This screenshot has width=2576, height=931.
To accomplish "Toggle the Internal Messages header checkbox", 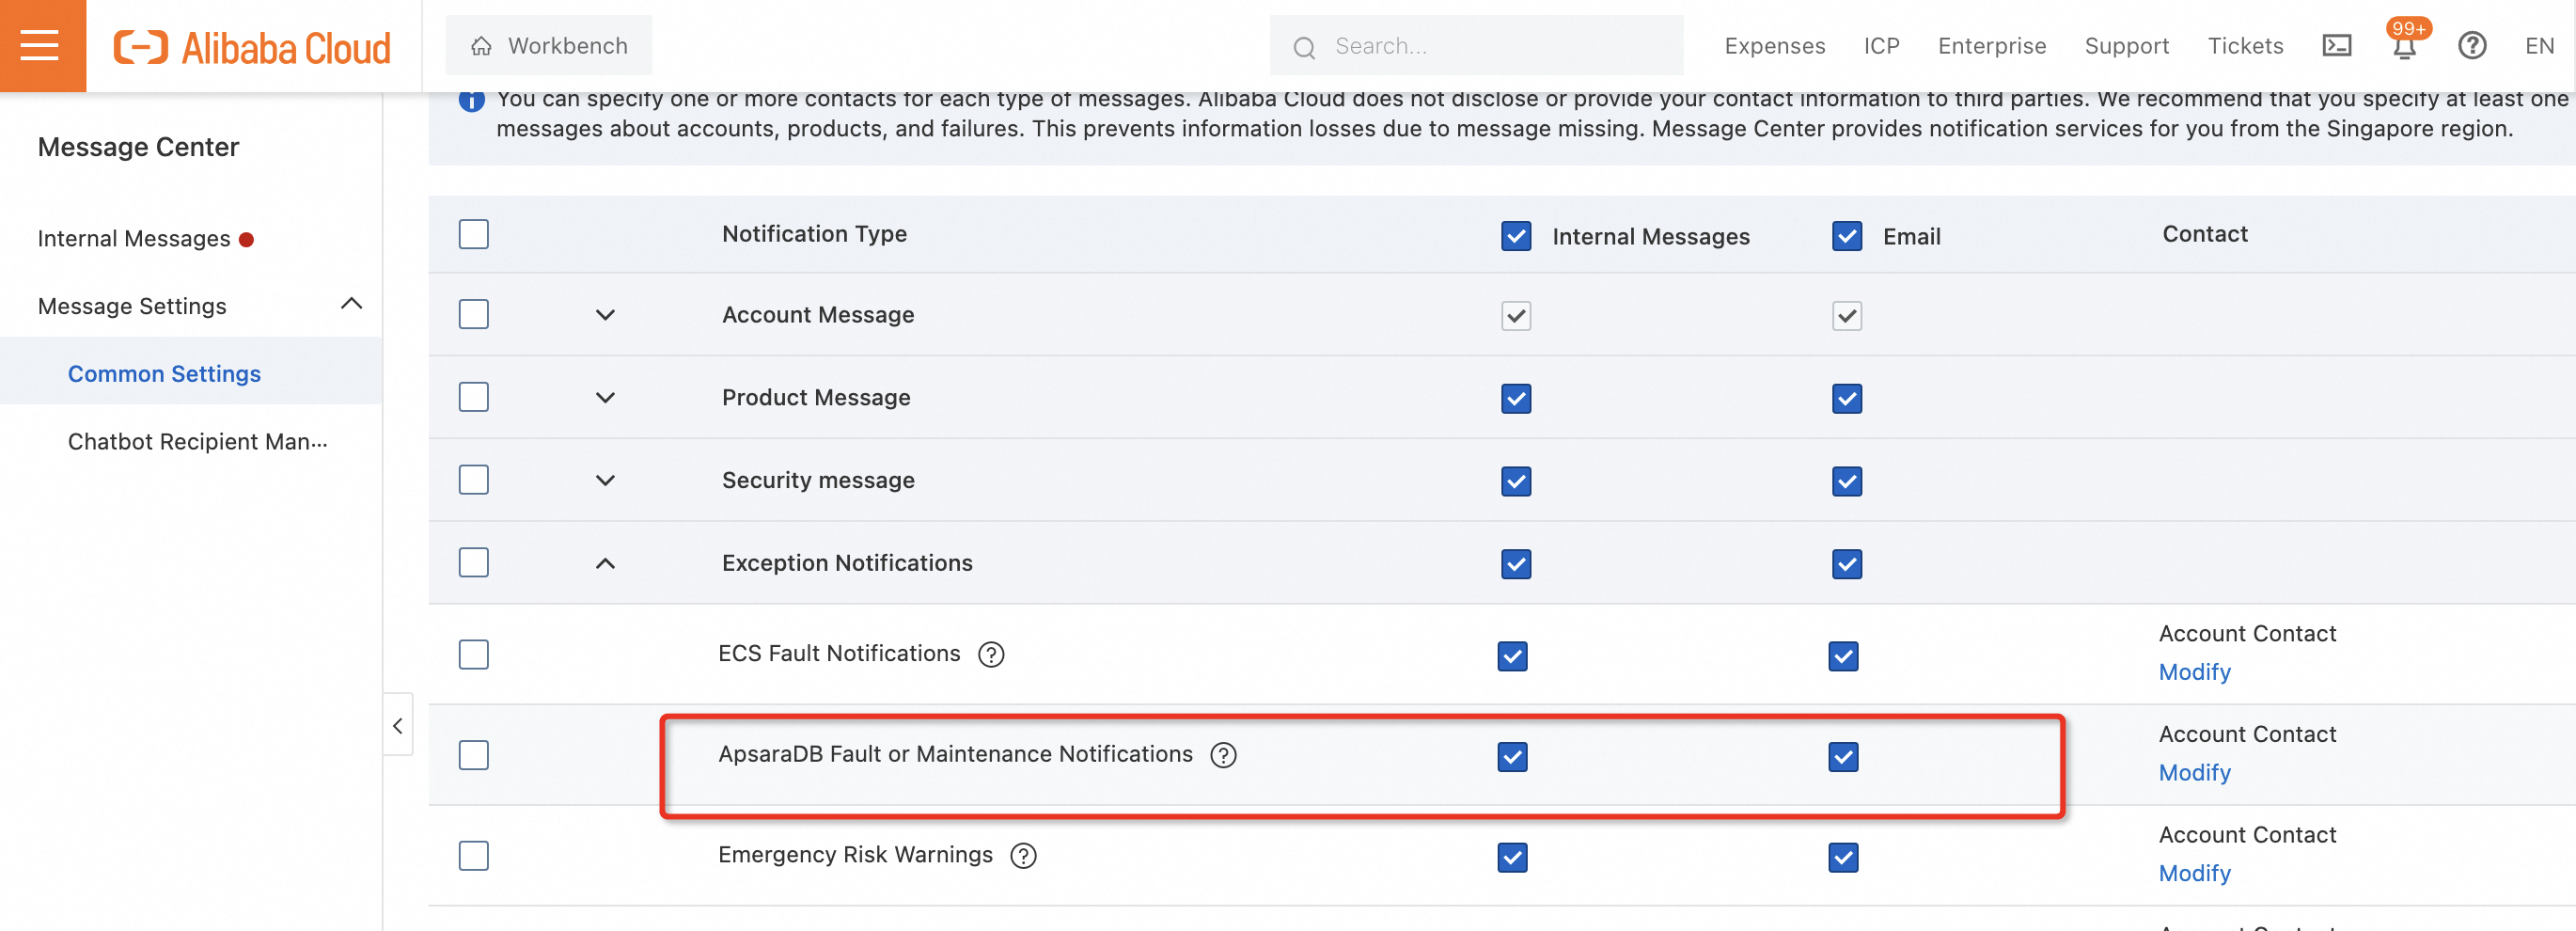I will 1516,236.
